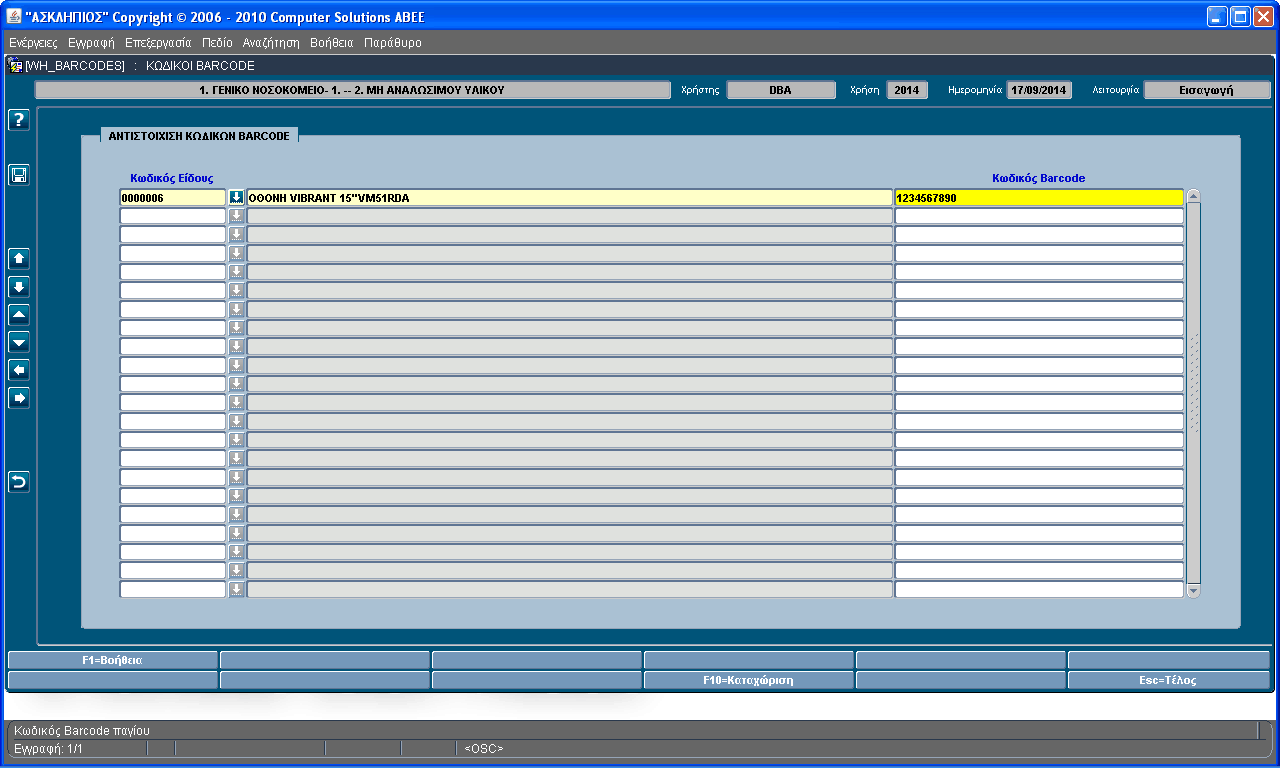Open Βοήθεια menu

[x=332, y=43]
